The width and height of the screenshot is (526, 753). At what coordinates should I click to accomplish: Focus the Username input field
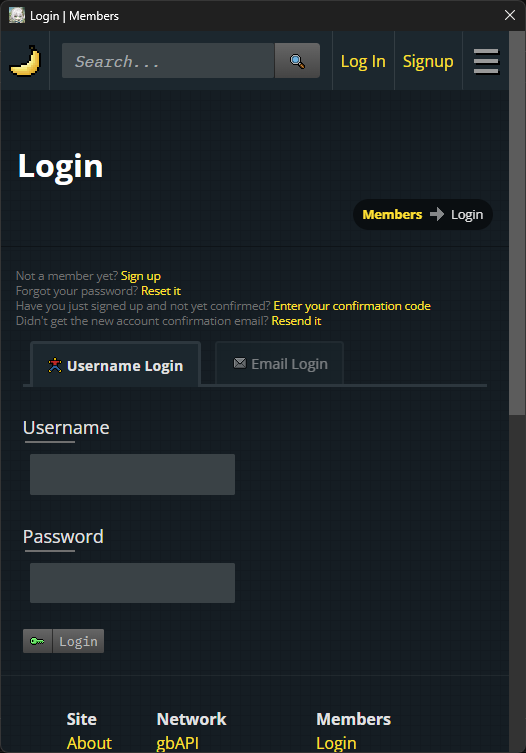133,474
